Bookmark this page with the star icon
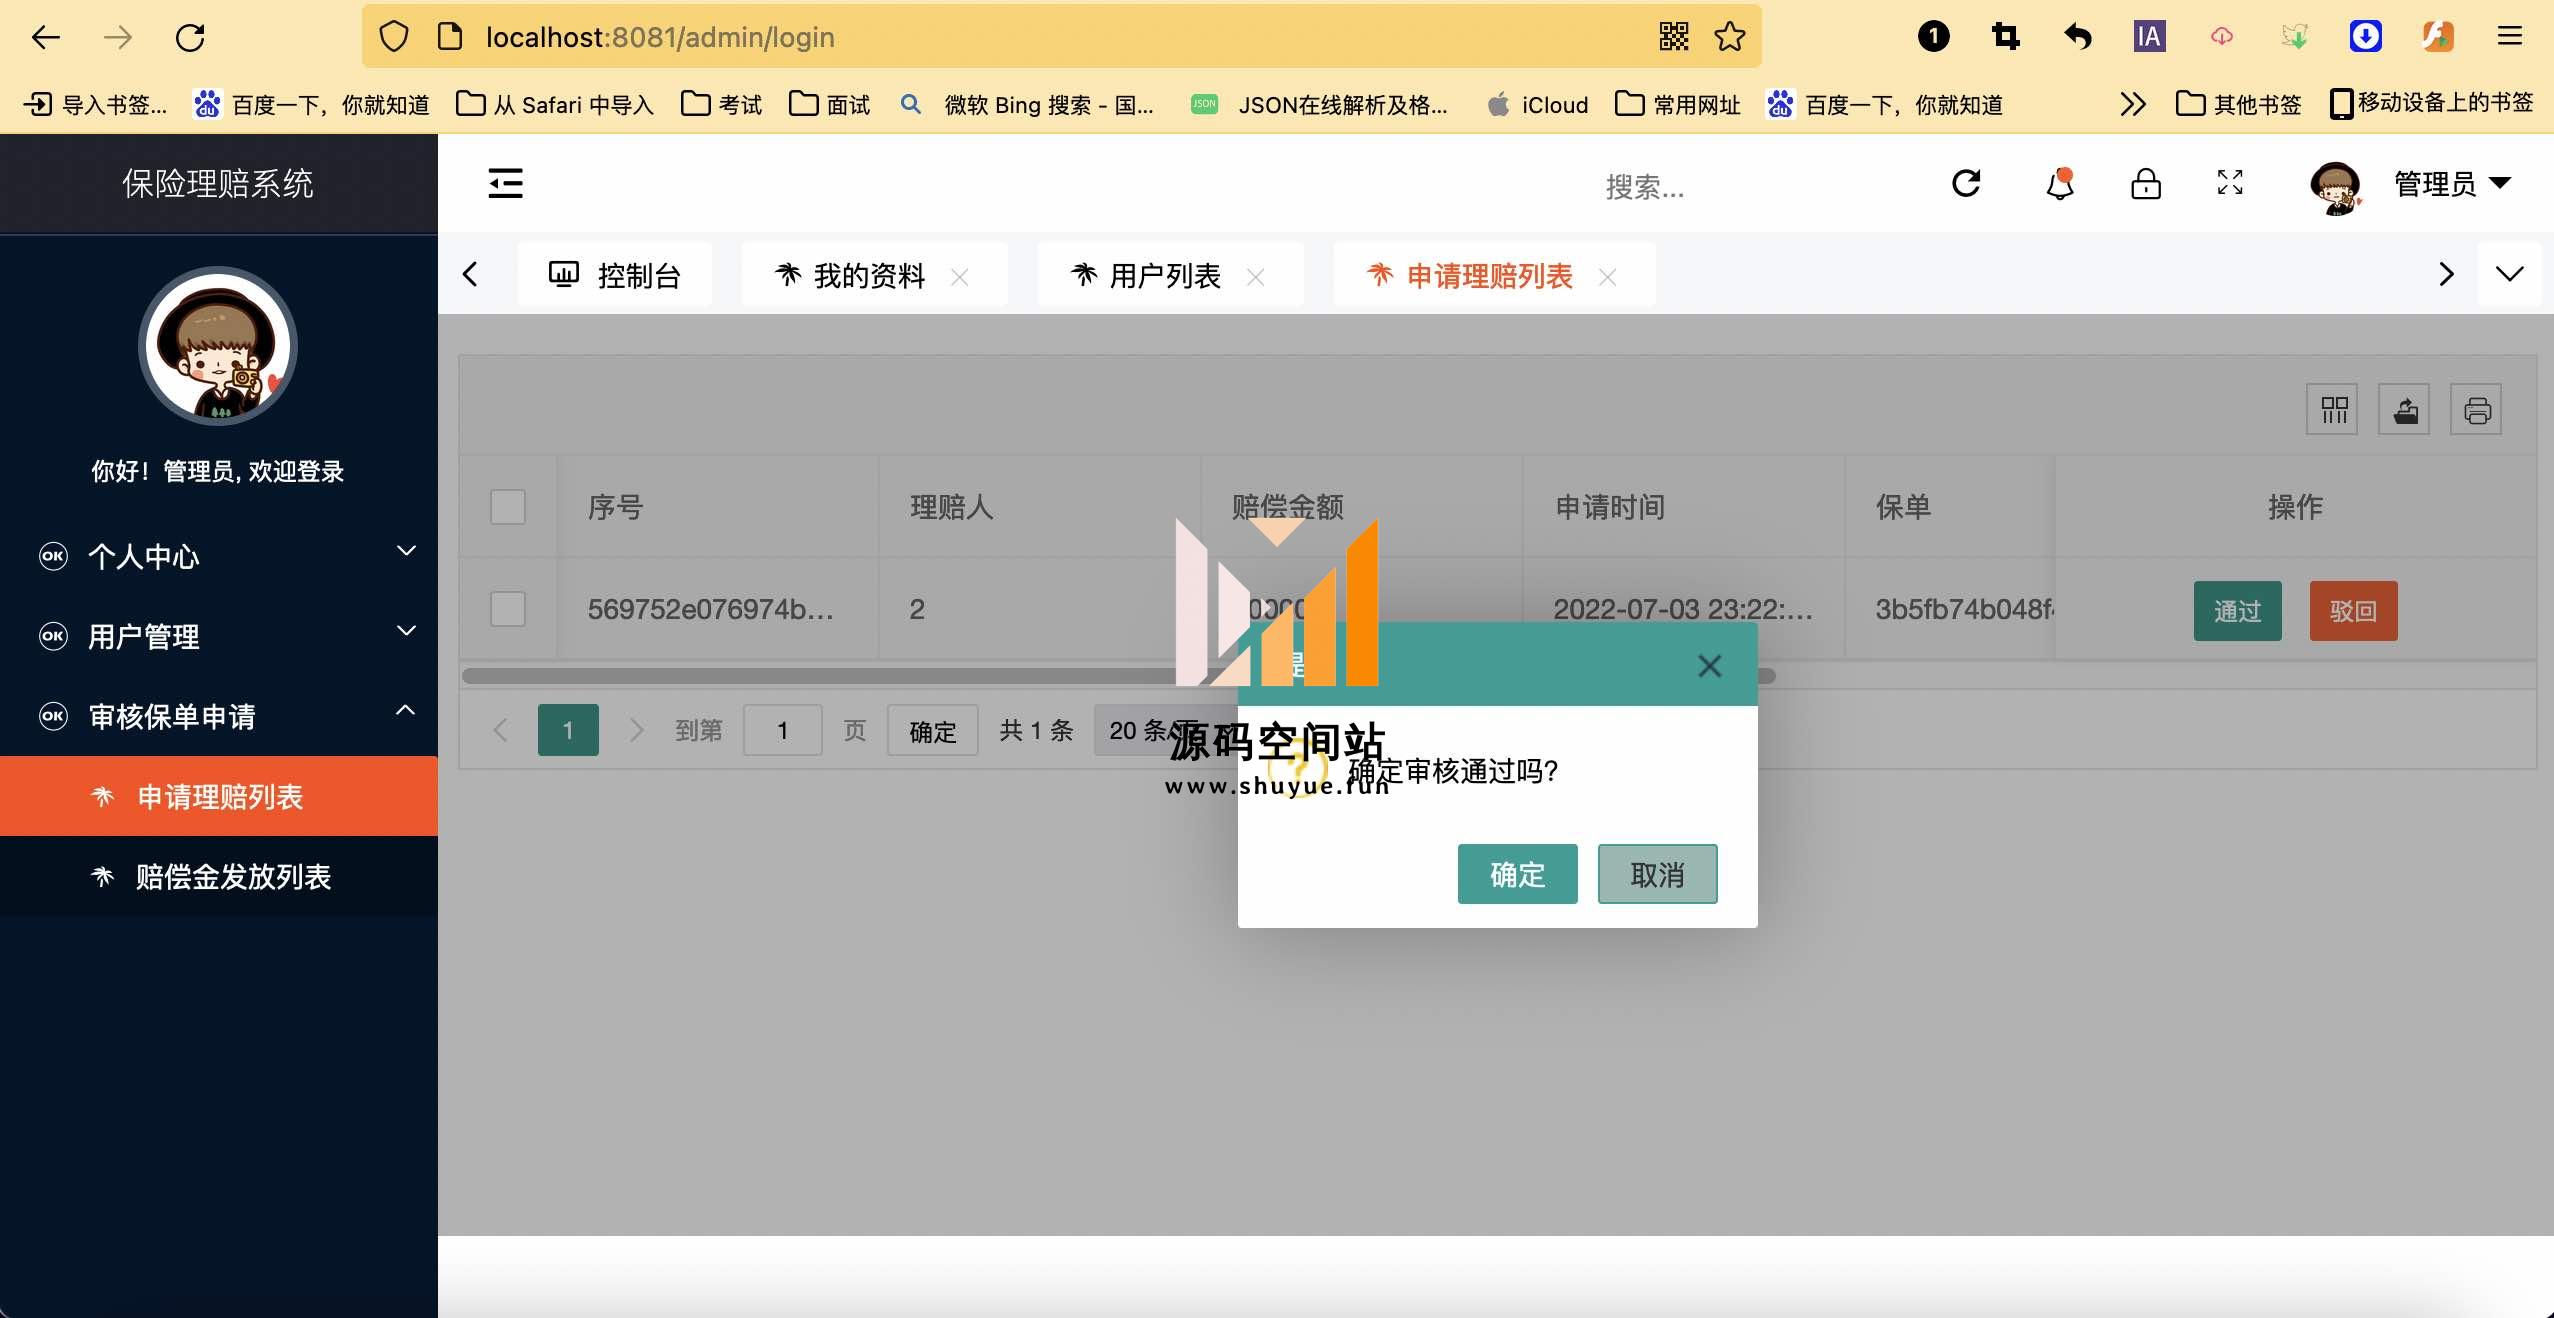Viewport: 2554px width, 1318px height. point(1730,37)
